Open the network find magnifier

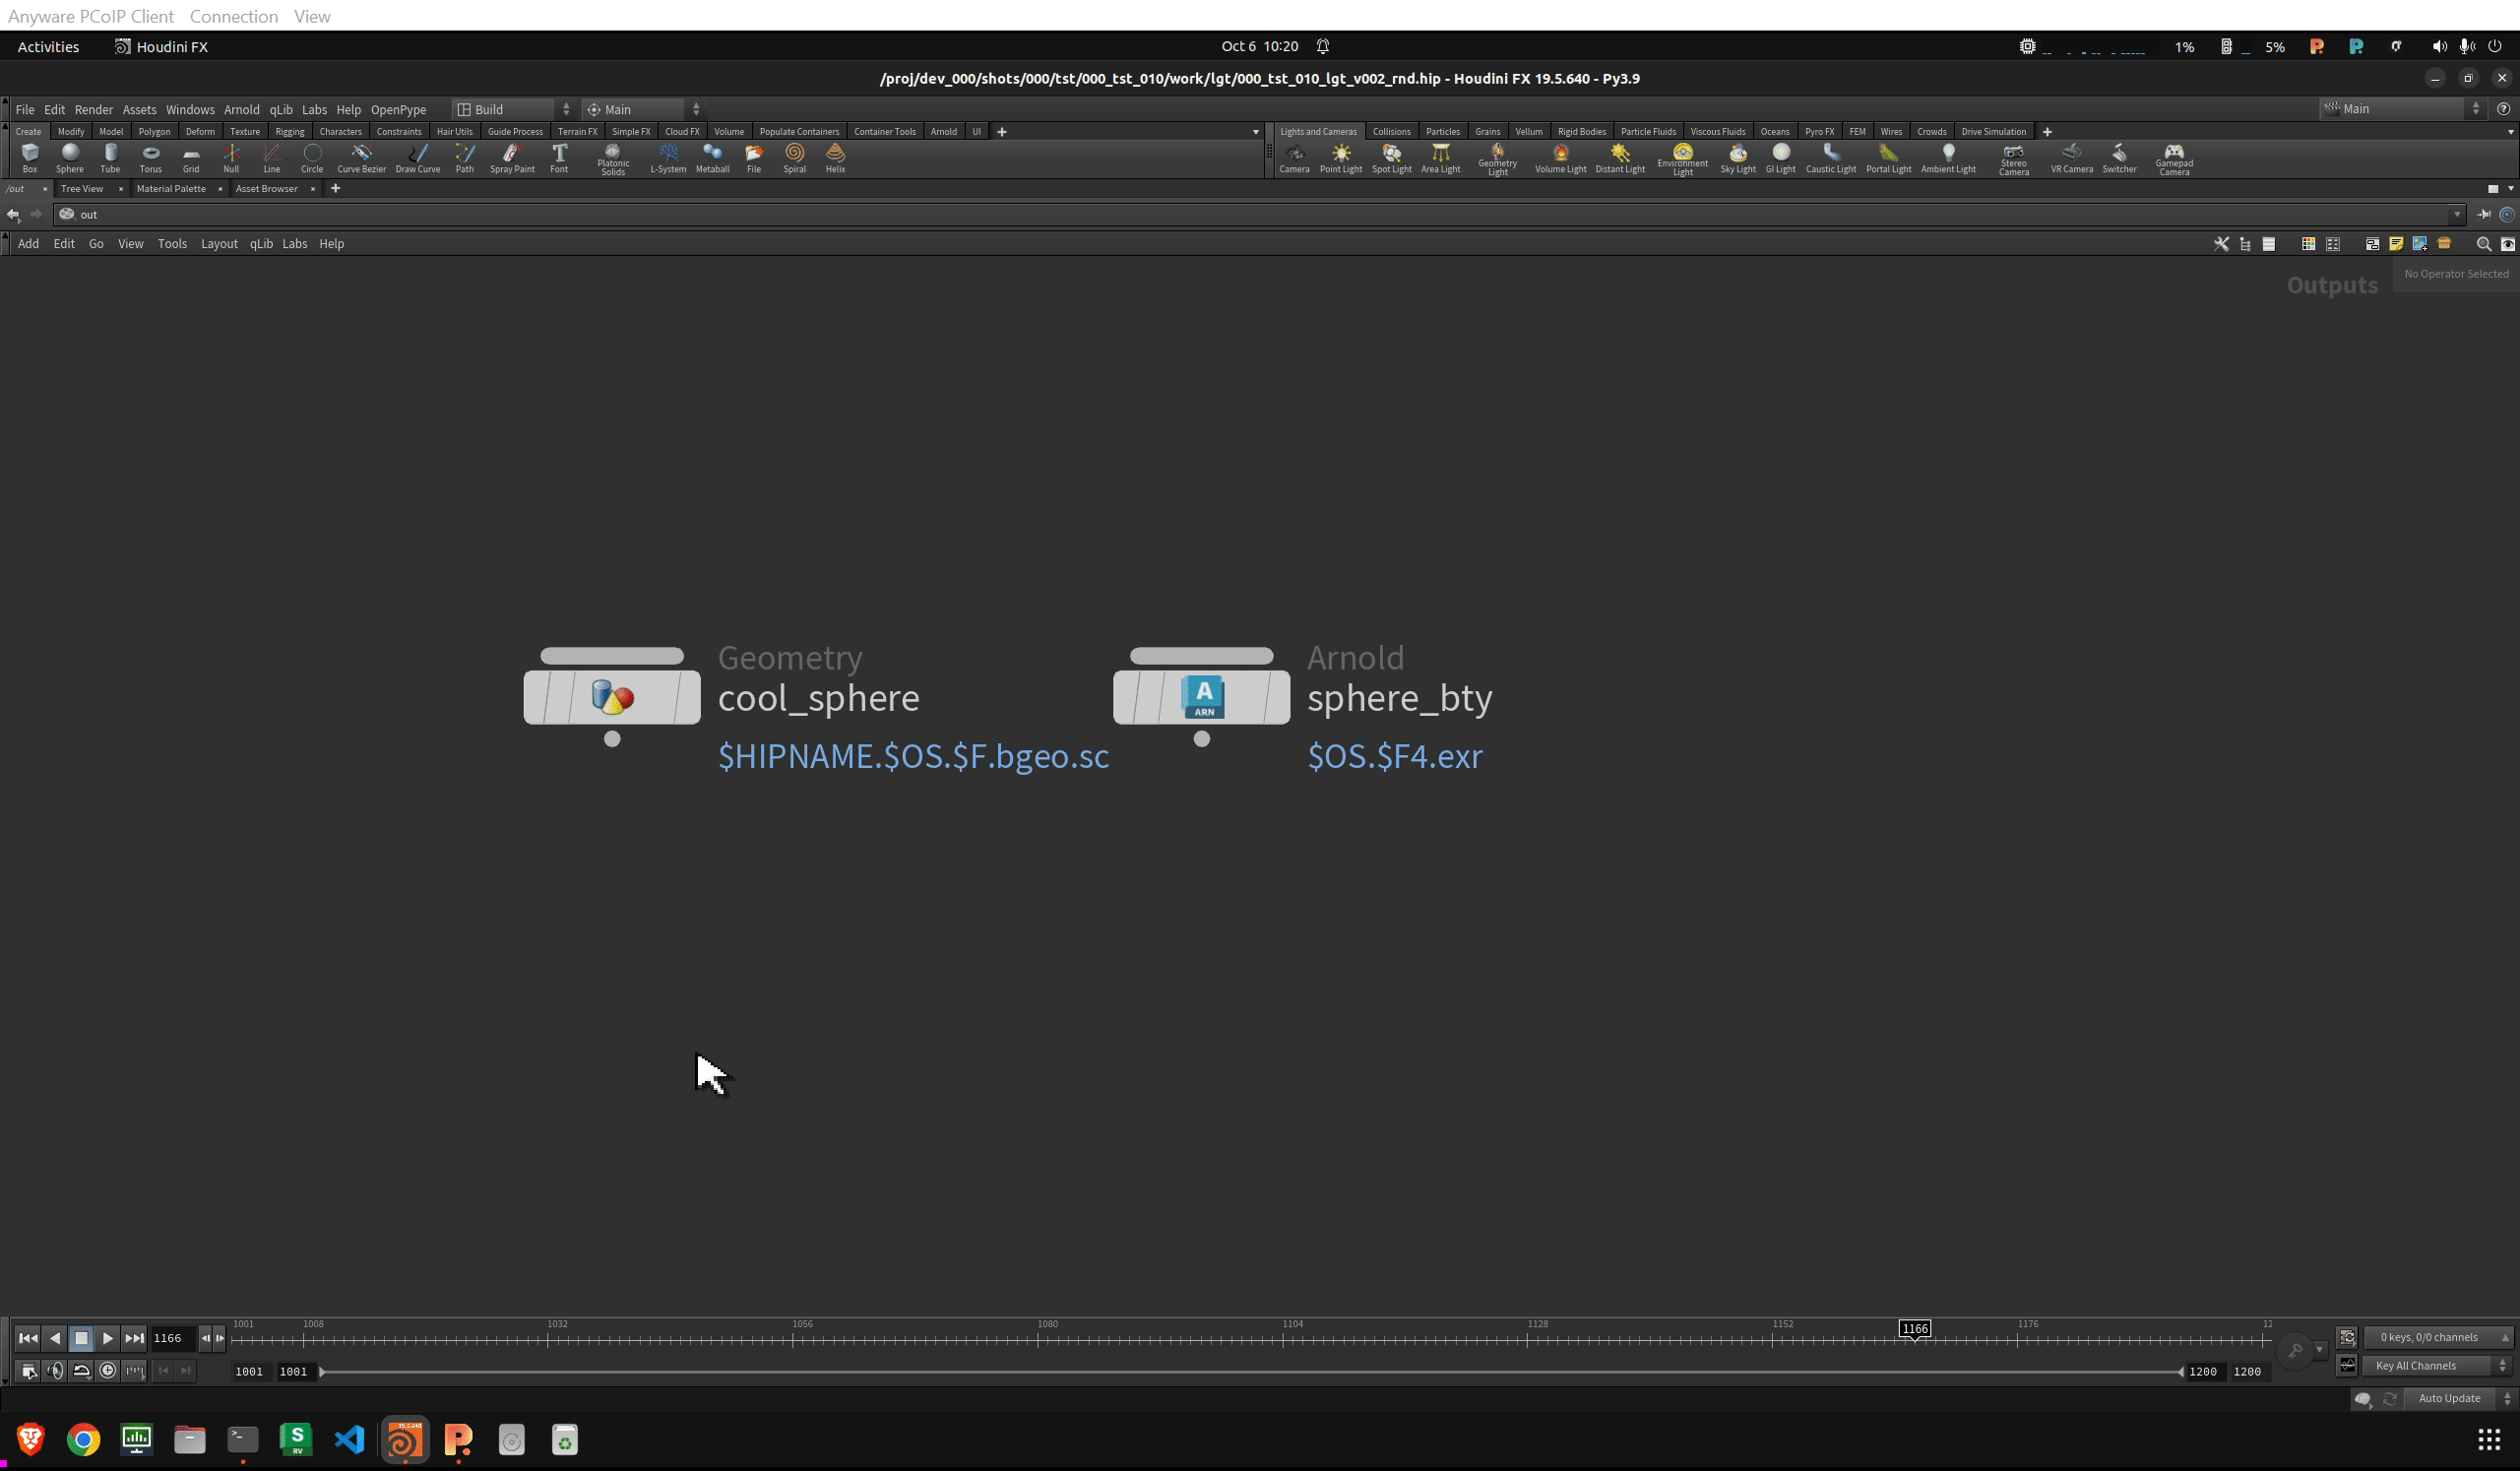point(2483,244)
